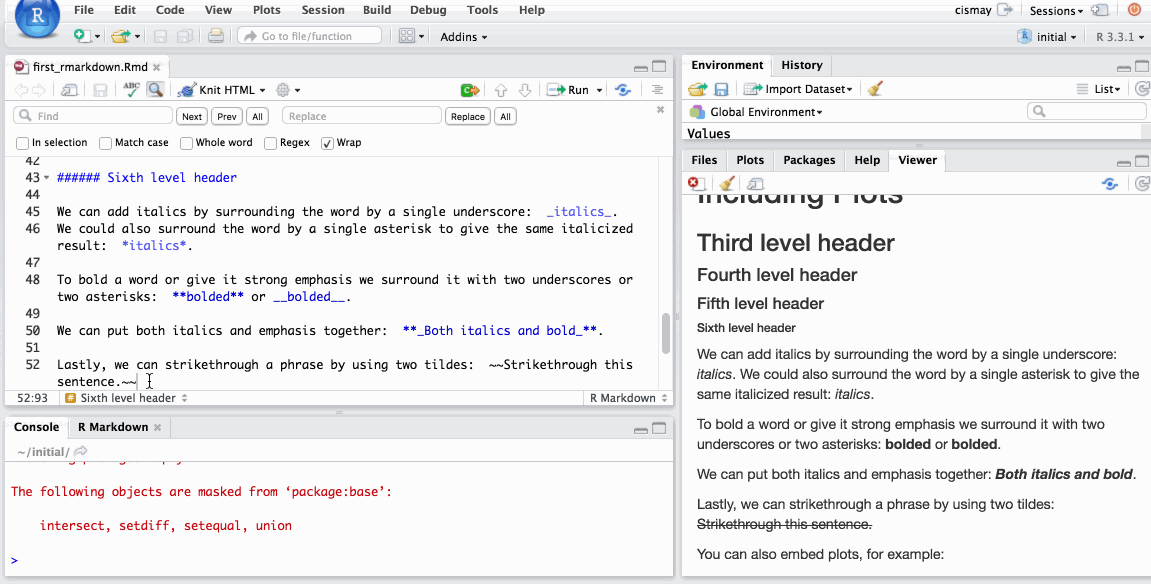Go to the previous section with up arrow
Viewport: 1151px width, 584px height.
[x=501, y=90]
